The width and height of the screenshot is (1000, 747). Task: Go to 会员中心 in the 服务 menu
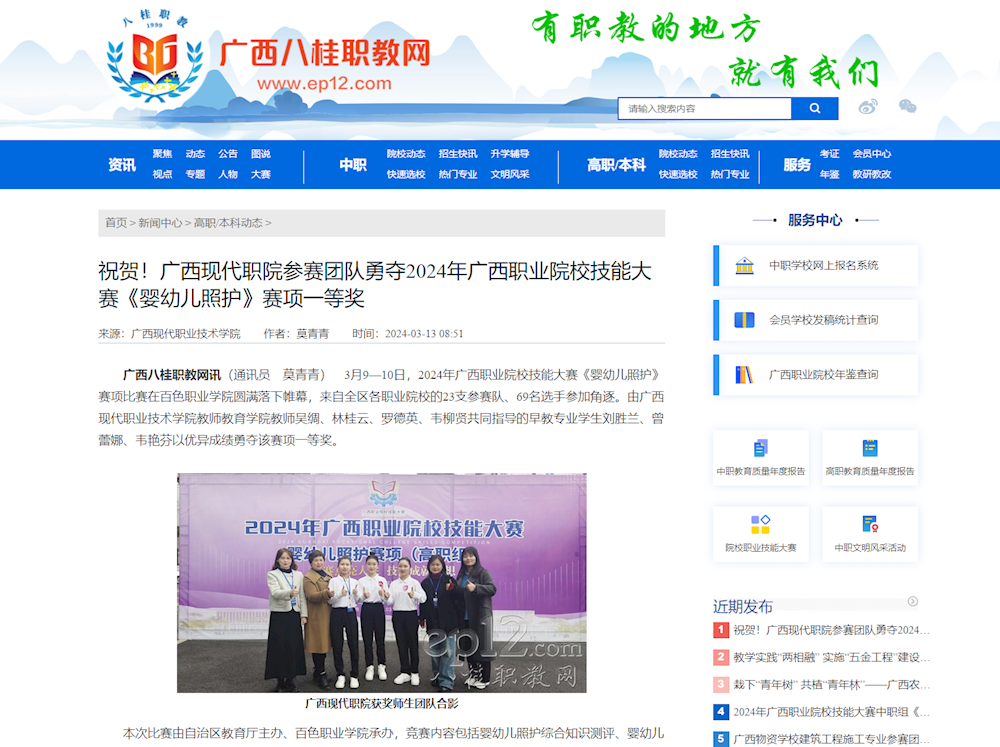pos(871,154)
